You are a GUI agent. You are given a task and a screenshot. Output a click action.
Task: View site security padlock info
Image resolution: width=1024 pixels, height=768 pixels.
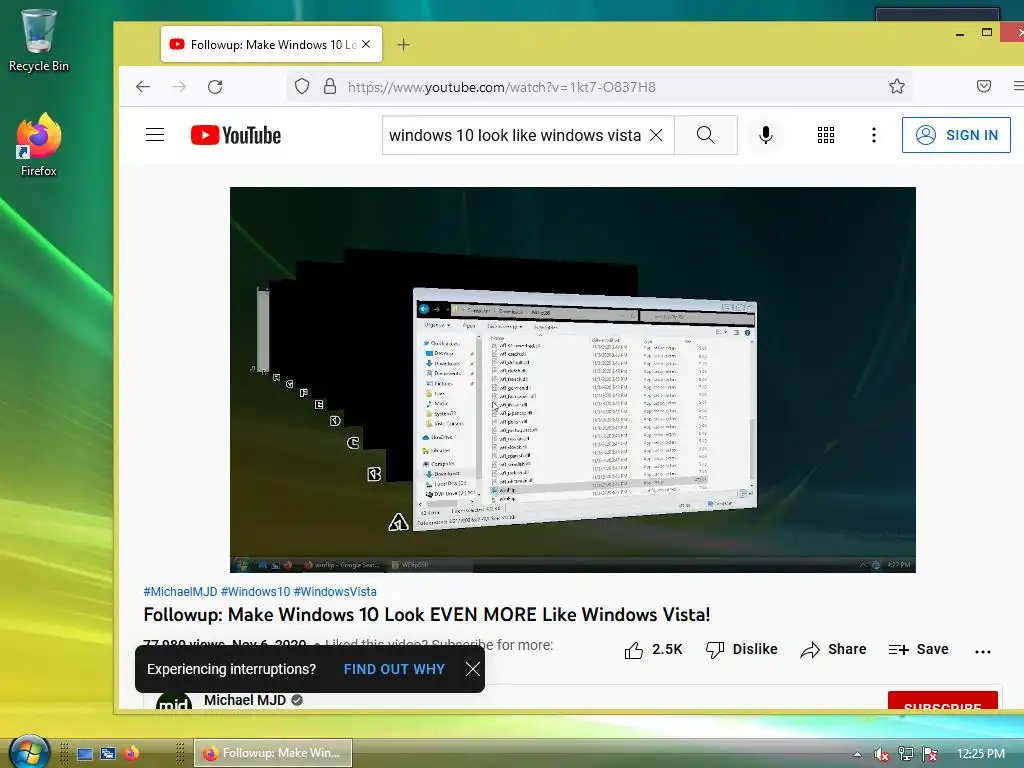point(330,87)
